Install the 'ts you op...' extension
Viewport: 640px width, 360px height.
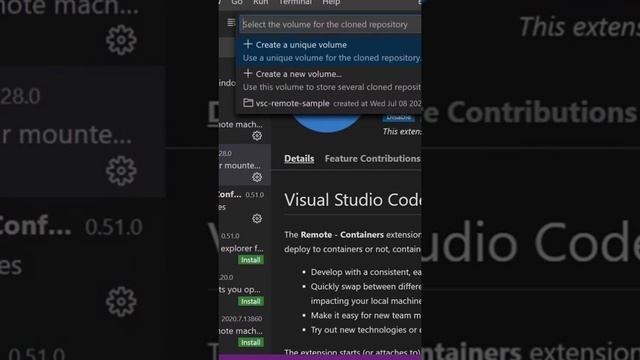point(251,301)
